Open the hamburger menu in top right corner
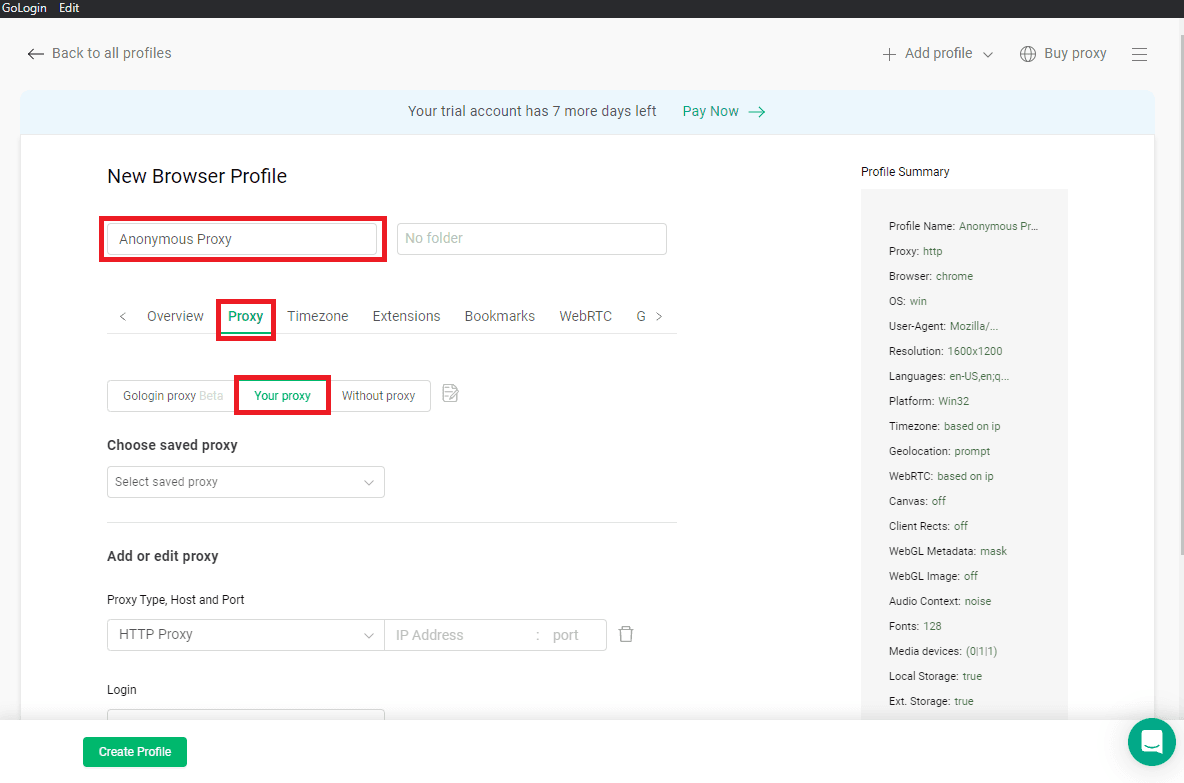 1139,54
